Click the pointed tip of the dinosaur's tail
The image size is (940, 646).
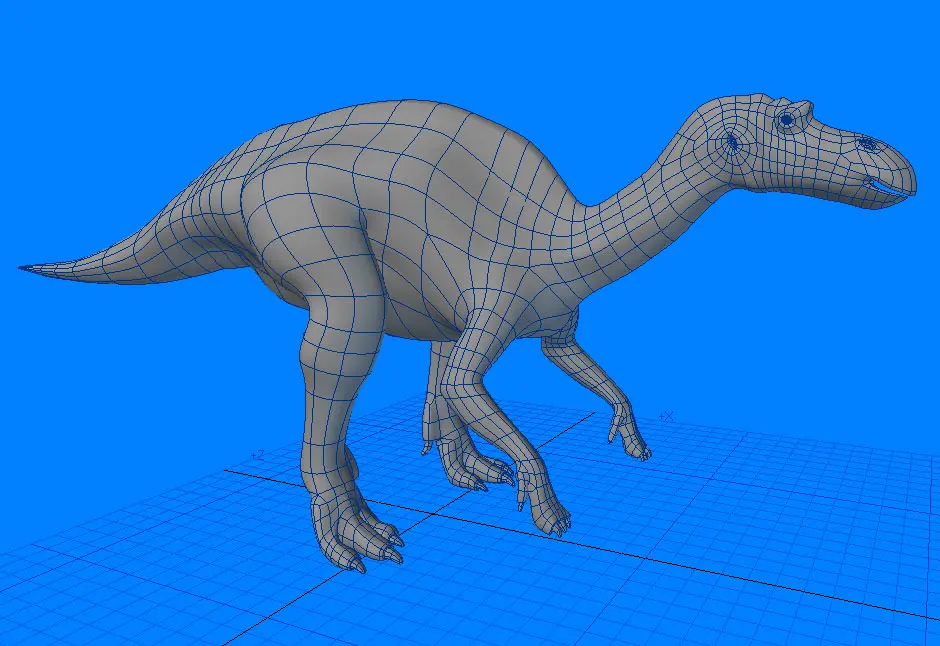[x=25, y=268]
